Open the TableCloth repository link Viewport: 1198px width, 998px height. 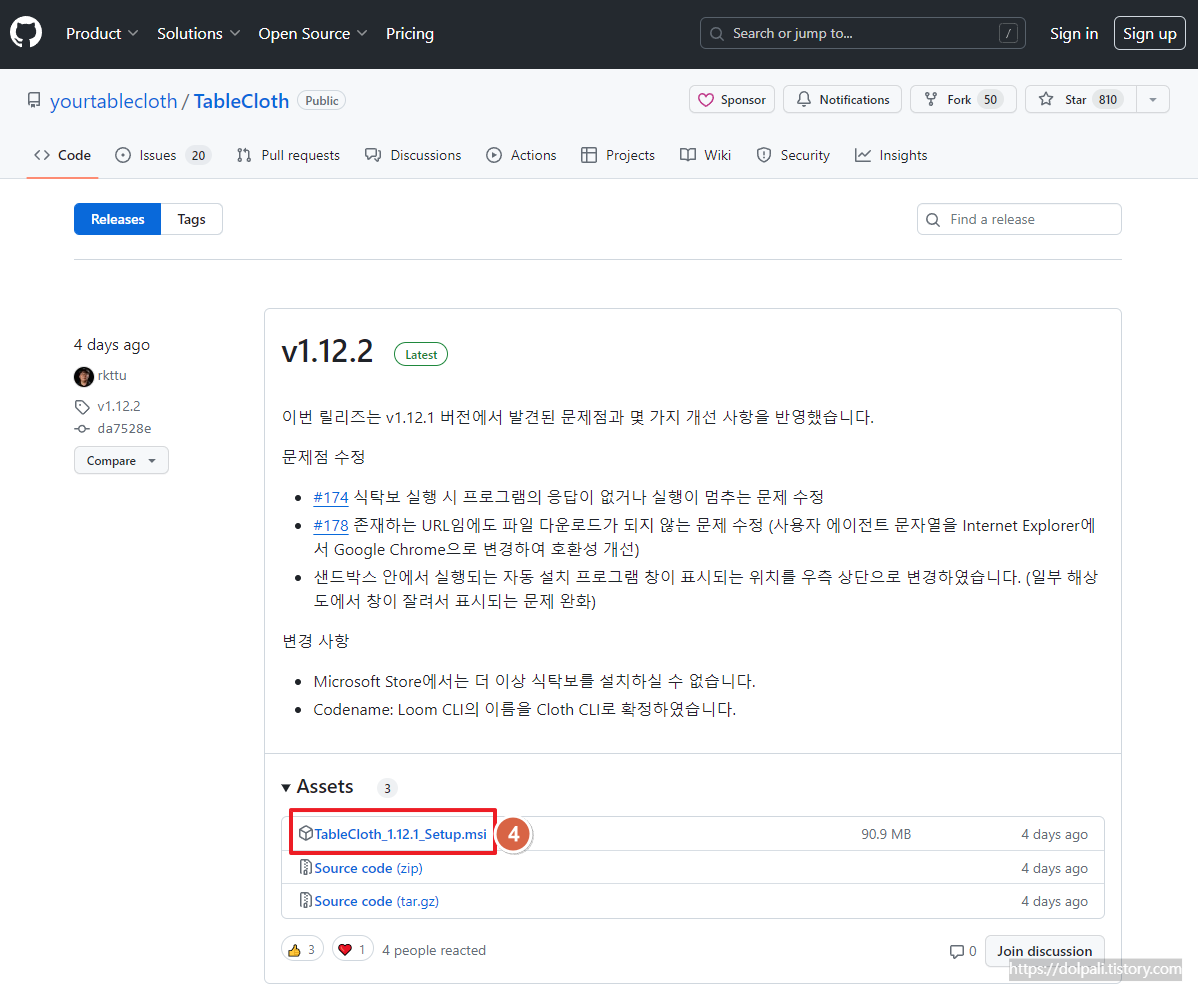pos(241,101)
